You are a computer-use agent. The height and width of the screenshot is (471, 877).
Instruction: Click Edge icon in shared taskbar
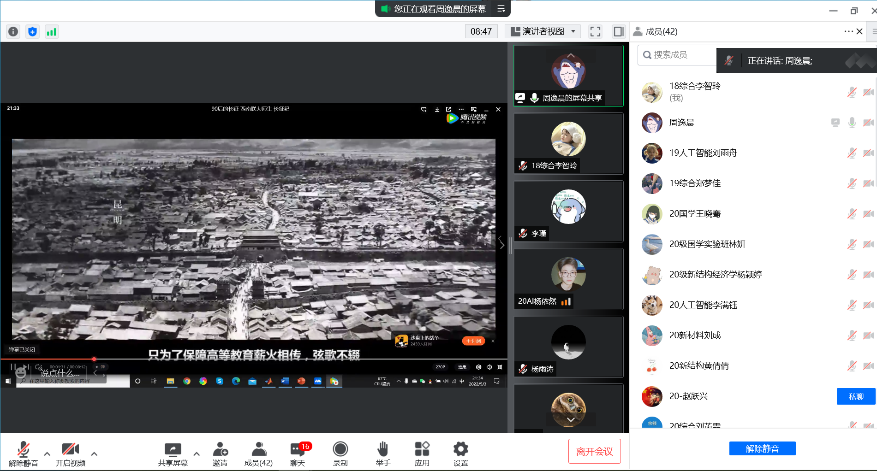pyautogui.click(x=236, y=381)
